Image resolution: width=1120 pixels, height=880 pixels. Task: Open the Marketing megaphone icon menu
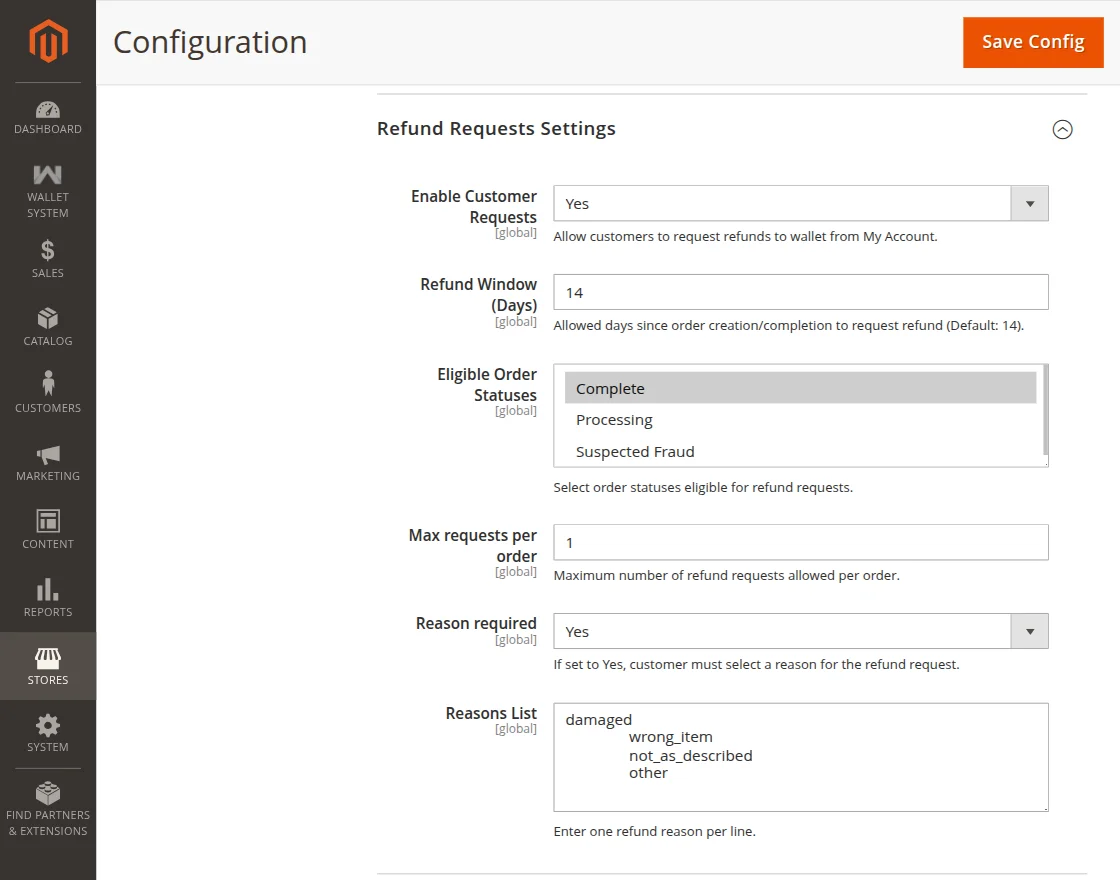click(48, 455)
